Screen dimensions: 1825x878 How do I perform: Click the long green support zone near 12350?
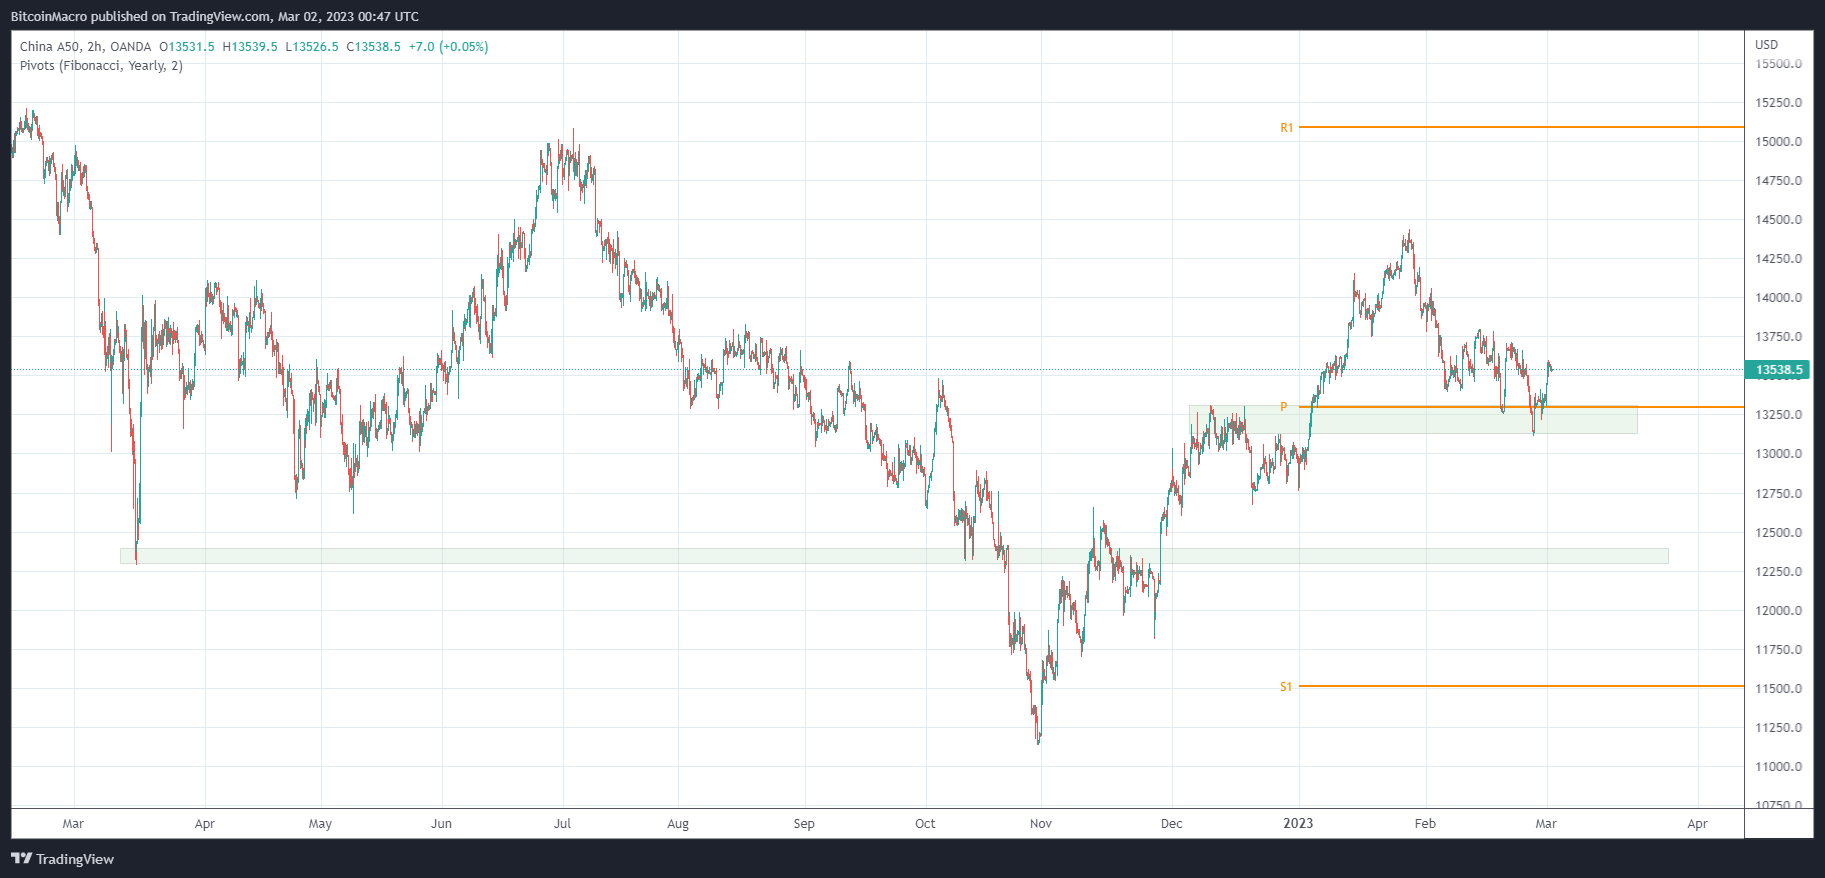coord(894,556)
